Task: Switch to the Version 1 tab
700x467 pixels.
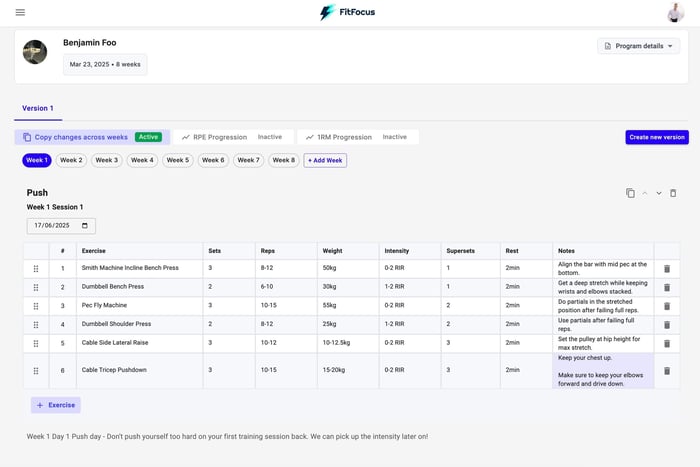Action: tap(38, 108)
